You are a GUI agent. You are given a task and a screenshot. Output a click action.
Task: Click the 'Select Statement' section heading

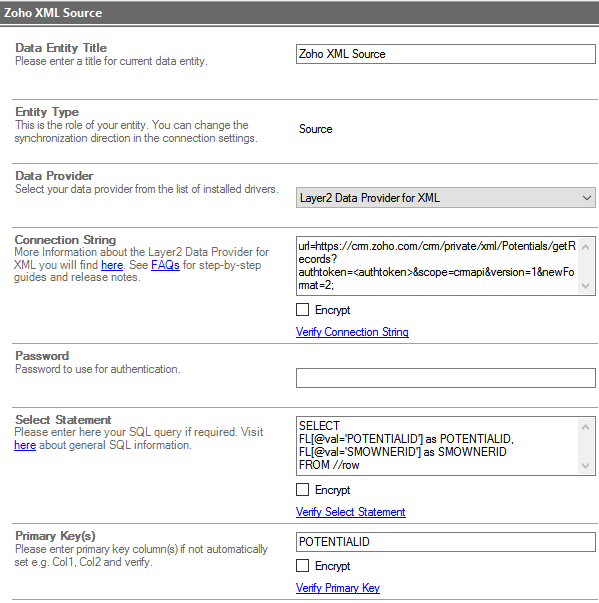63,420
